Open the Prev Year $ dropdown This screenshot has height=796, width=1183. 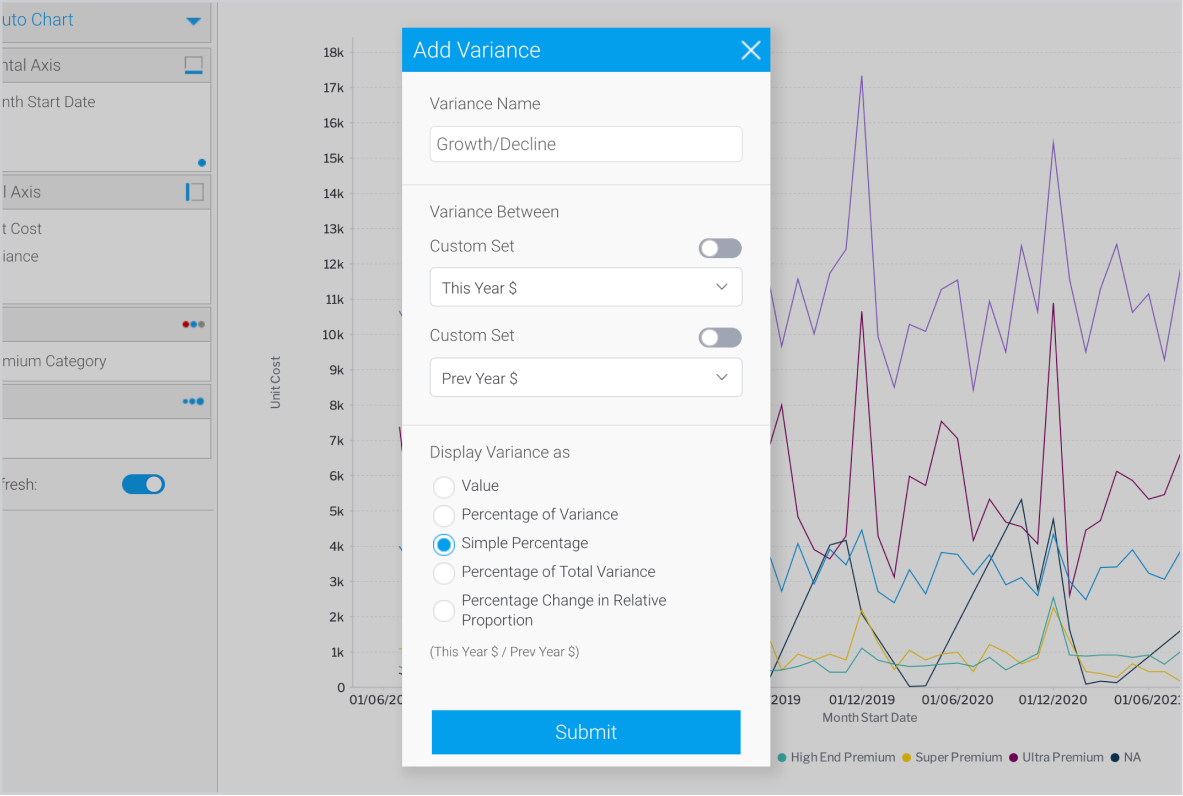click(586, 378)
